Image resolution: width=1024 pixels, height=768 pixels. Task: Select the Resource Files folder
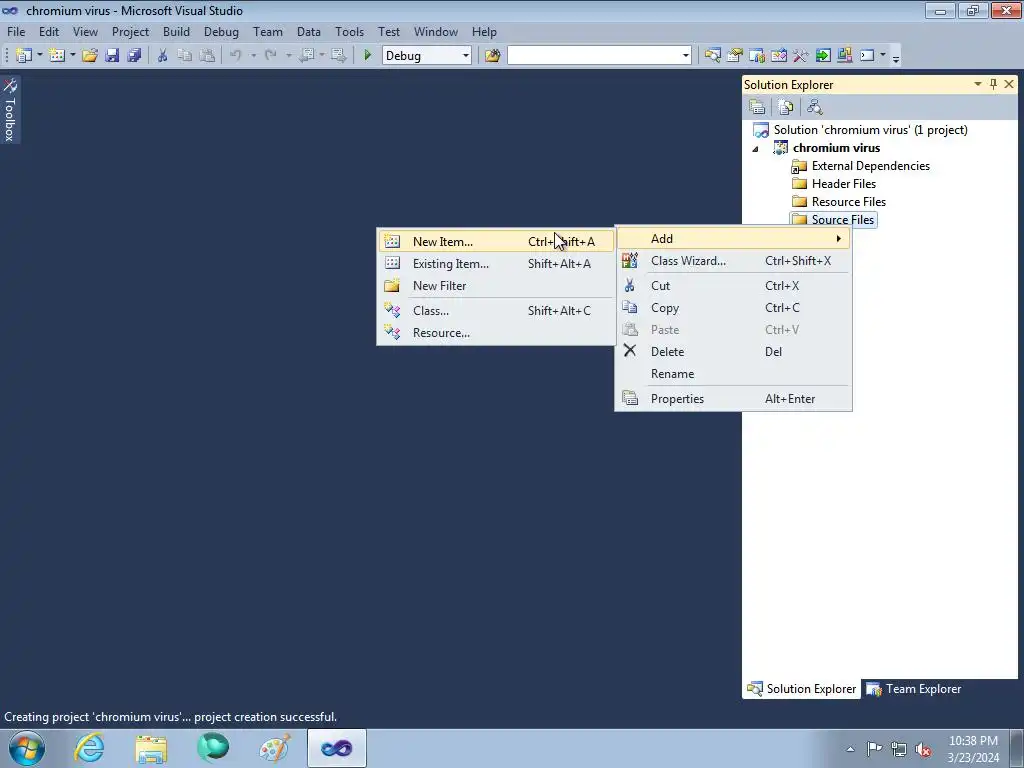(839, 202)
